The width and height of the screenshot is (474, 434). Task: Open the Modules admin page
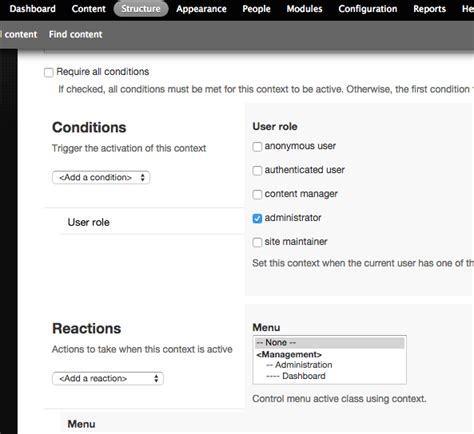[x=304, y=9]
